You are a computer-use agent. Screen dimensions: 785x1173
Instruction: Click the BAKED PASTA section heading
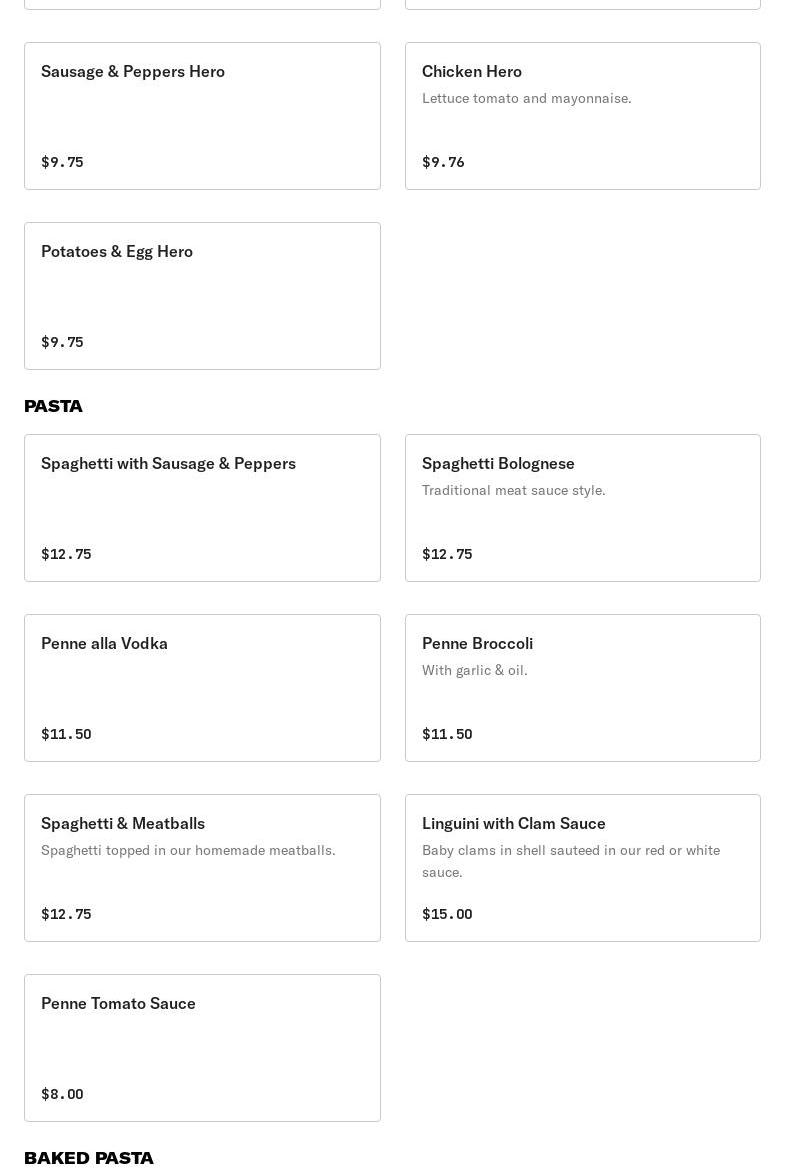[x=89, y=1158]
